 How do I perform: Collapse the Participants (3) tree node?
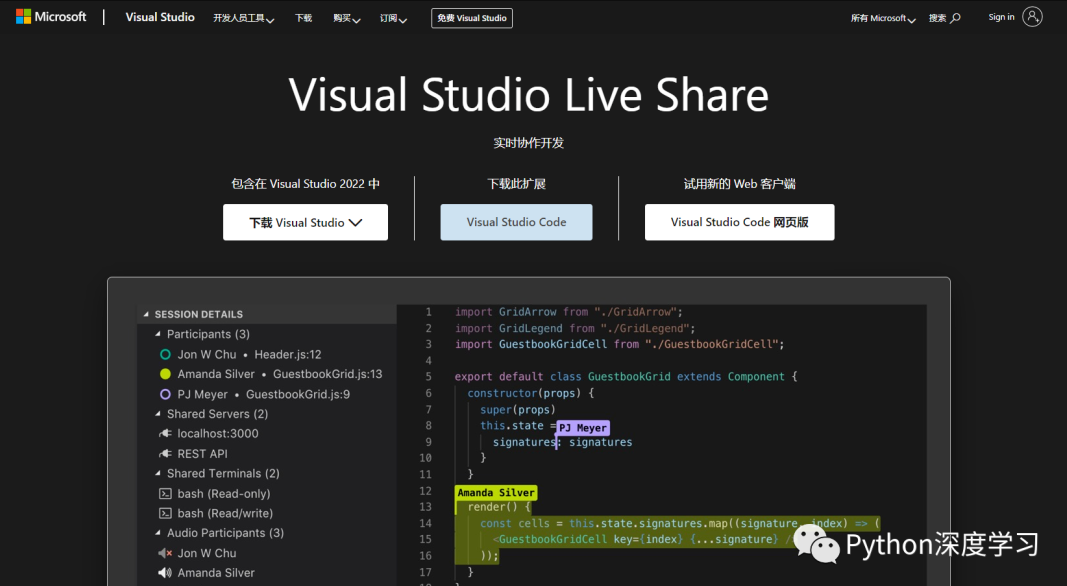click(158, 334)
